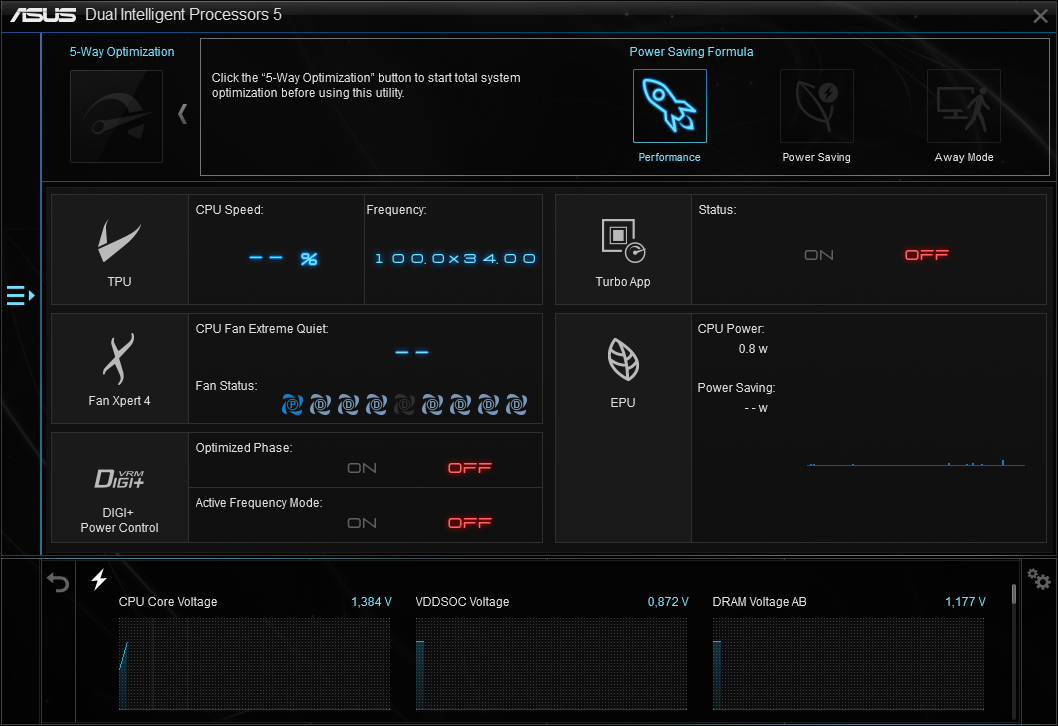Turn Turbo App status ON
The height and width of the screenshot is (726, 1058).
(x=819, y=255)
